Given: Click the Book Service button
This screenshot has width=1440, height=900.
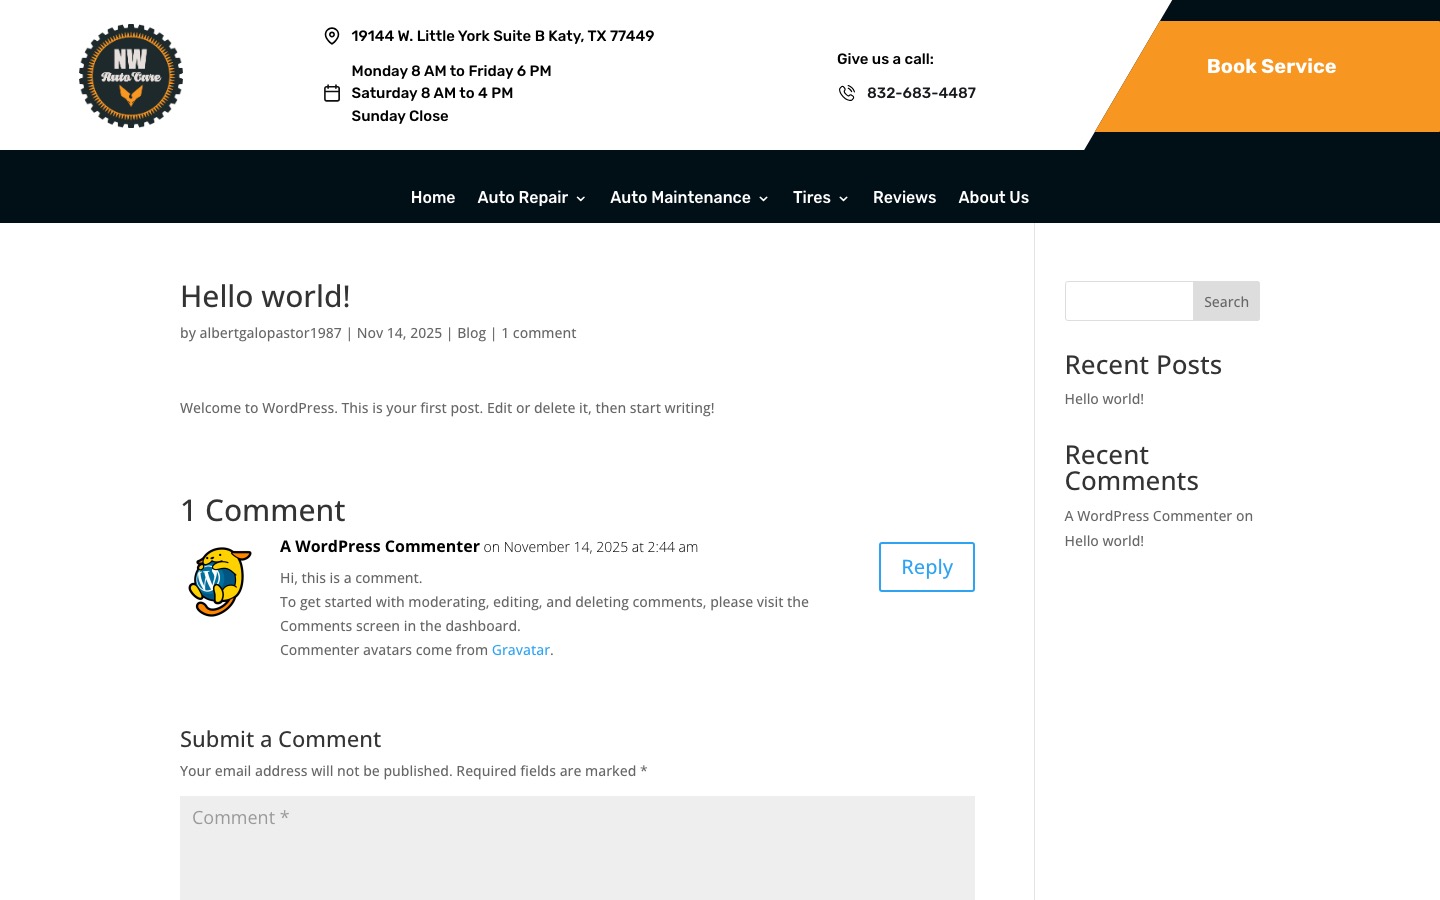Looking at the screenshot, I should pos(1271,67).
